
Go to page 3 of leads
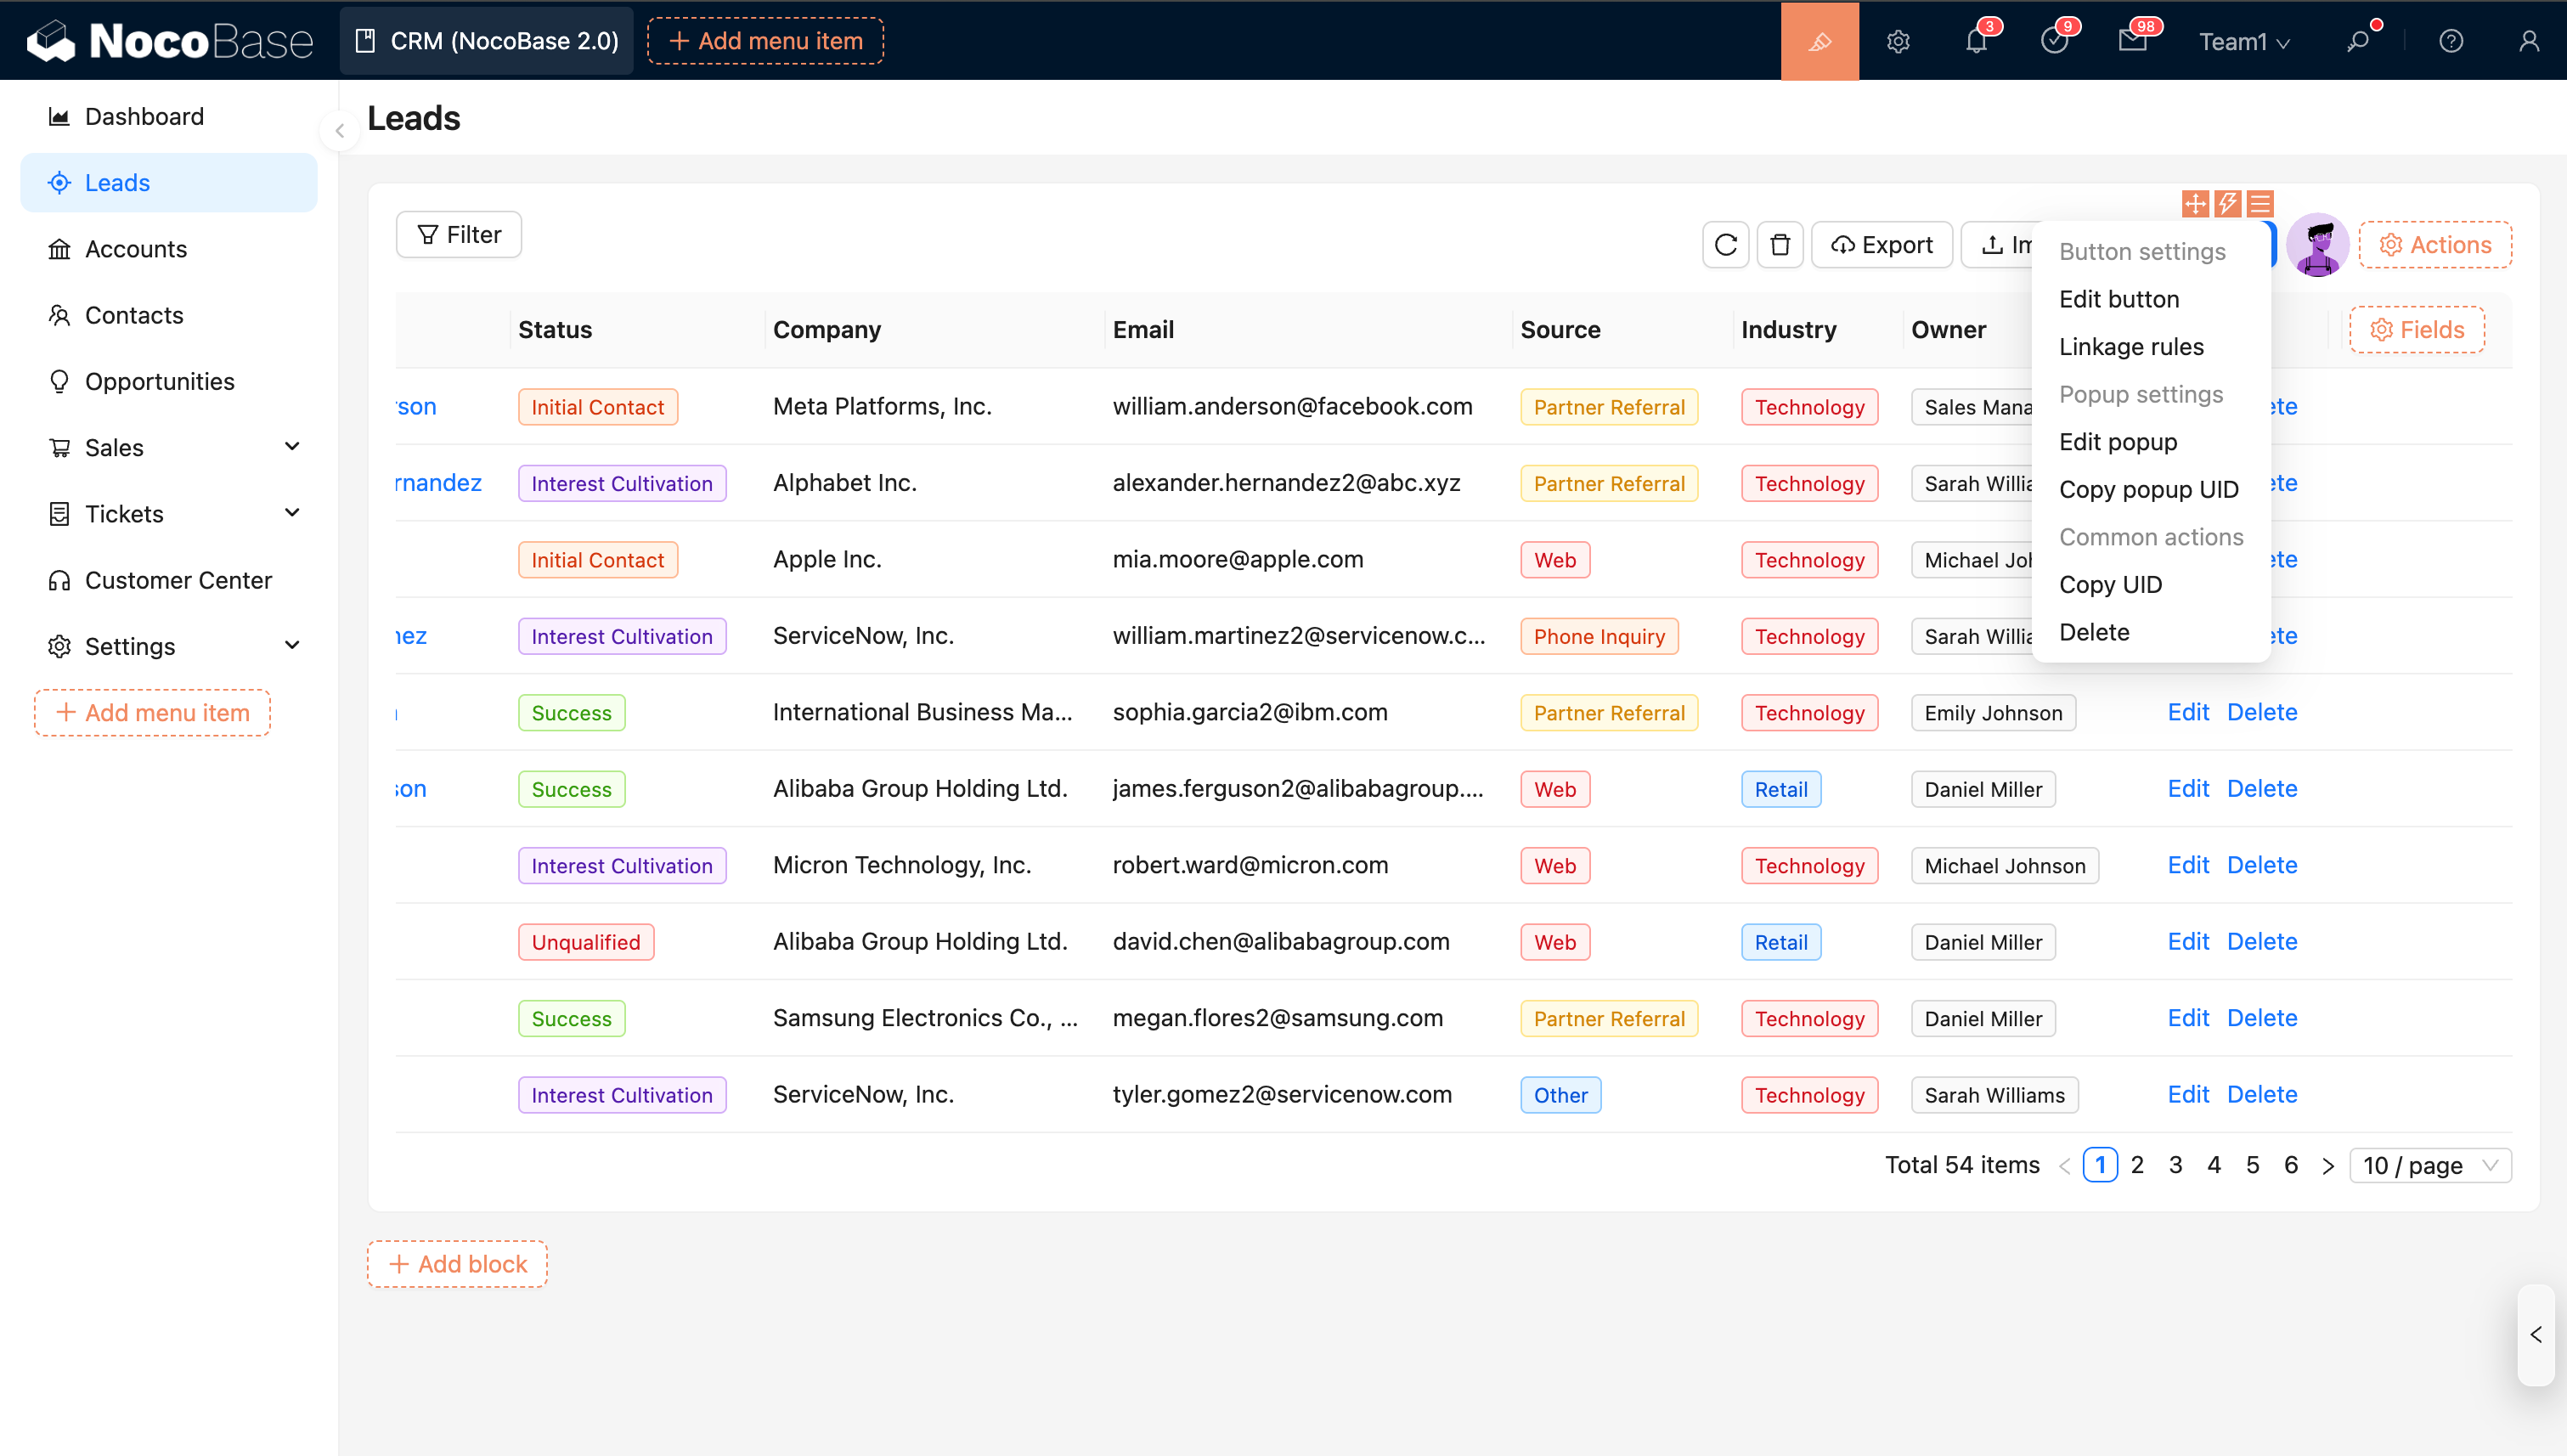pyautogui.click(x=2175, y=1165)
